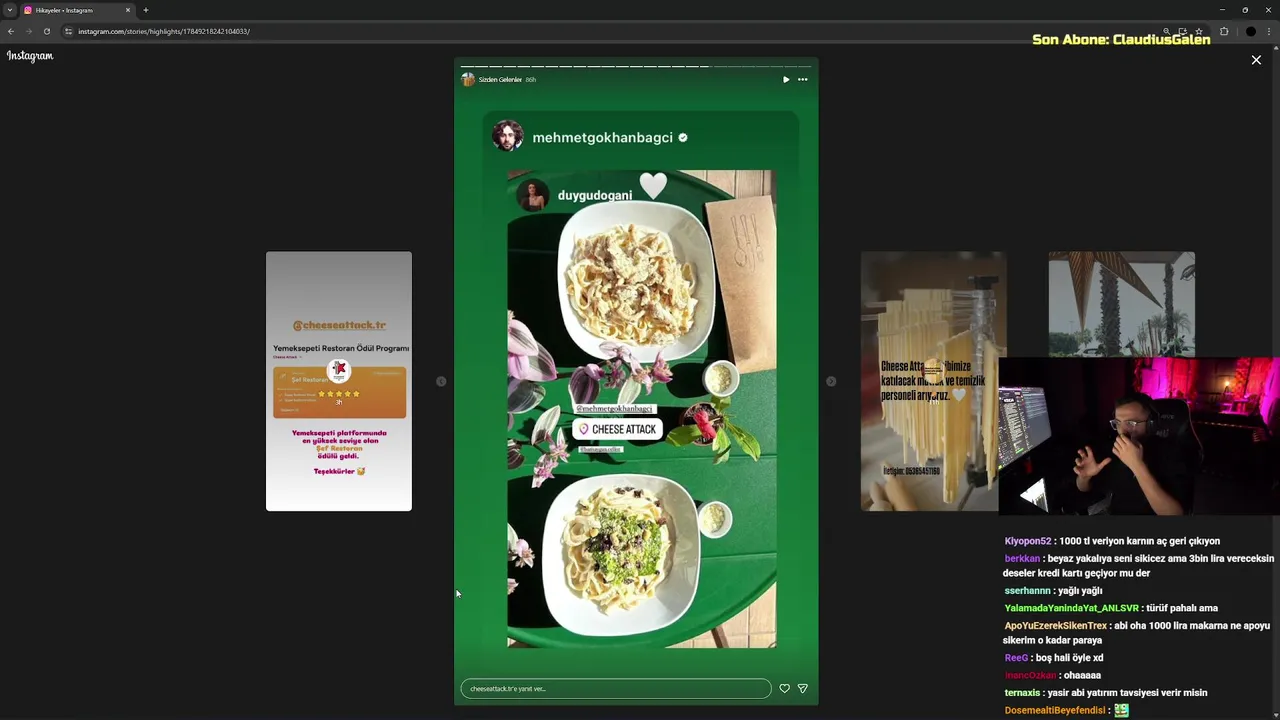Click the browser forward button
The width and height of the screenshot is (1280, 720).
pos(28,31)
